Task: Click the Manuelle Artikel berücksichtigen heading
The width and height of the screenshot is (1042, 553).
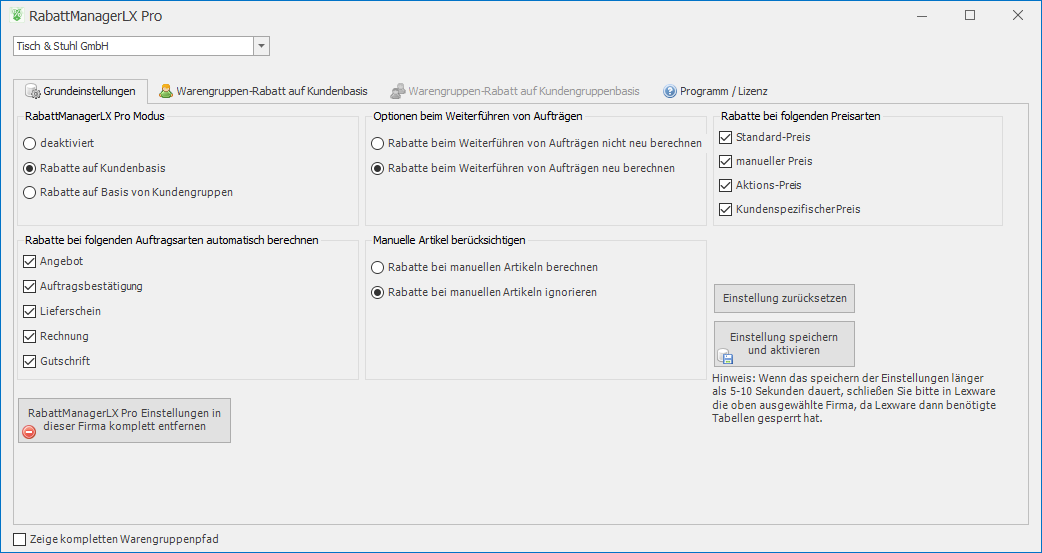Action: pyautogui.click(x=449, y=240)
